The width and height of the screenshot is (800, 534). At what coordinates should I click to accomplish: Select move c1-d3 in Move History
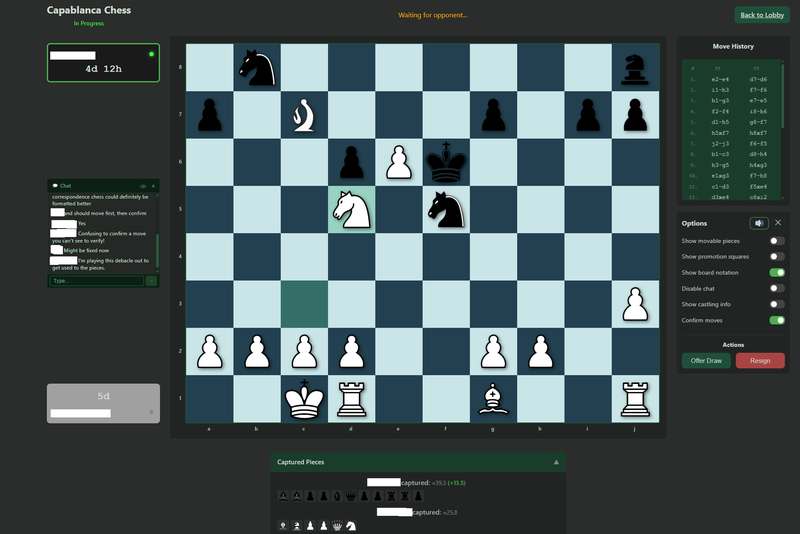[x=720, y=186]
